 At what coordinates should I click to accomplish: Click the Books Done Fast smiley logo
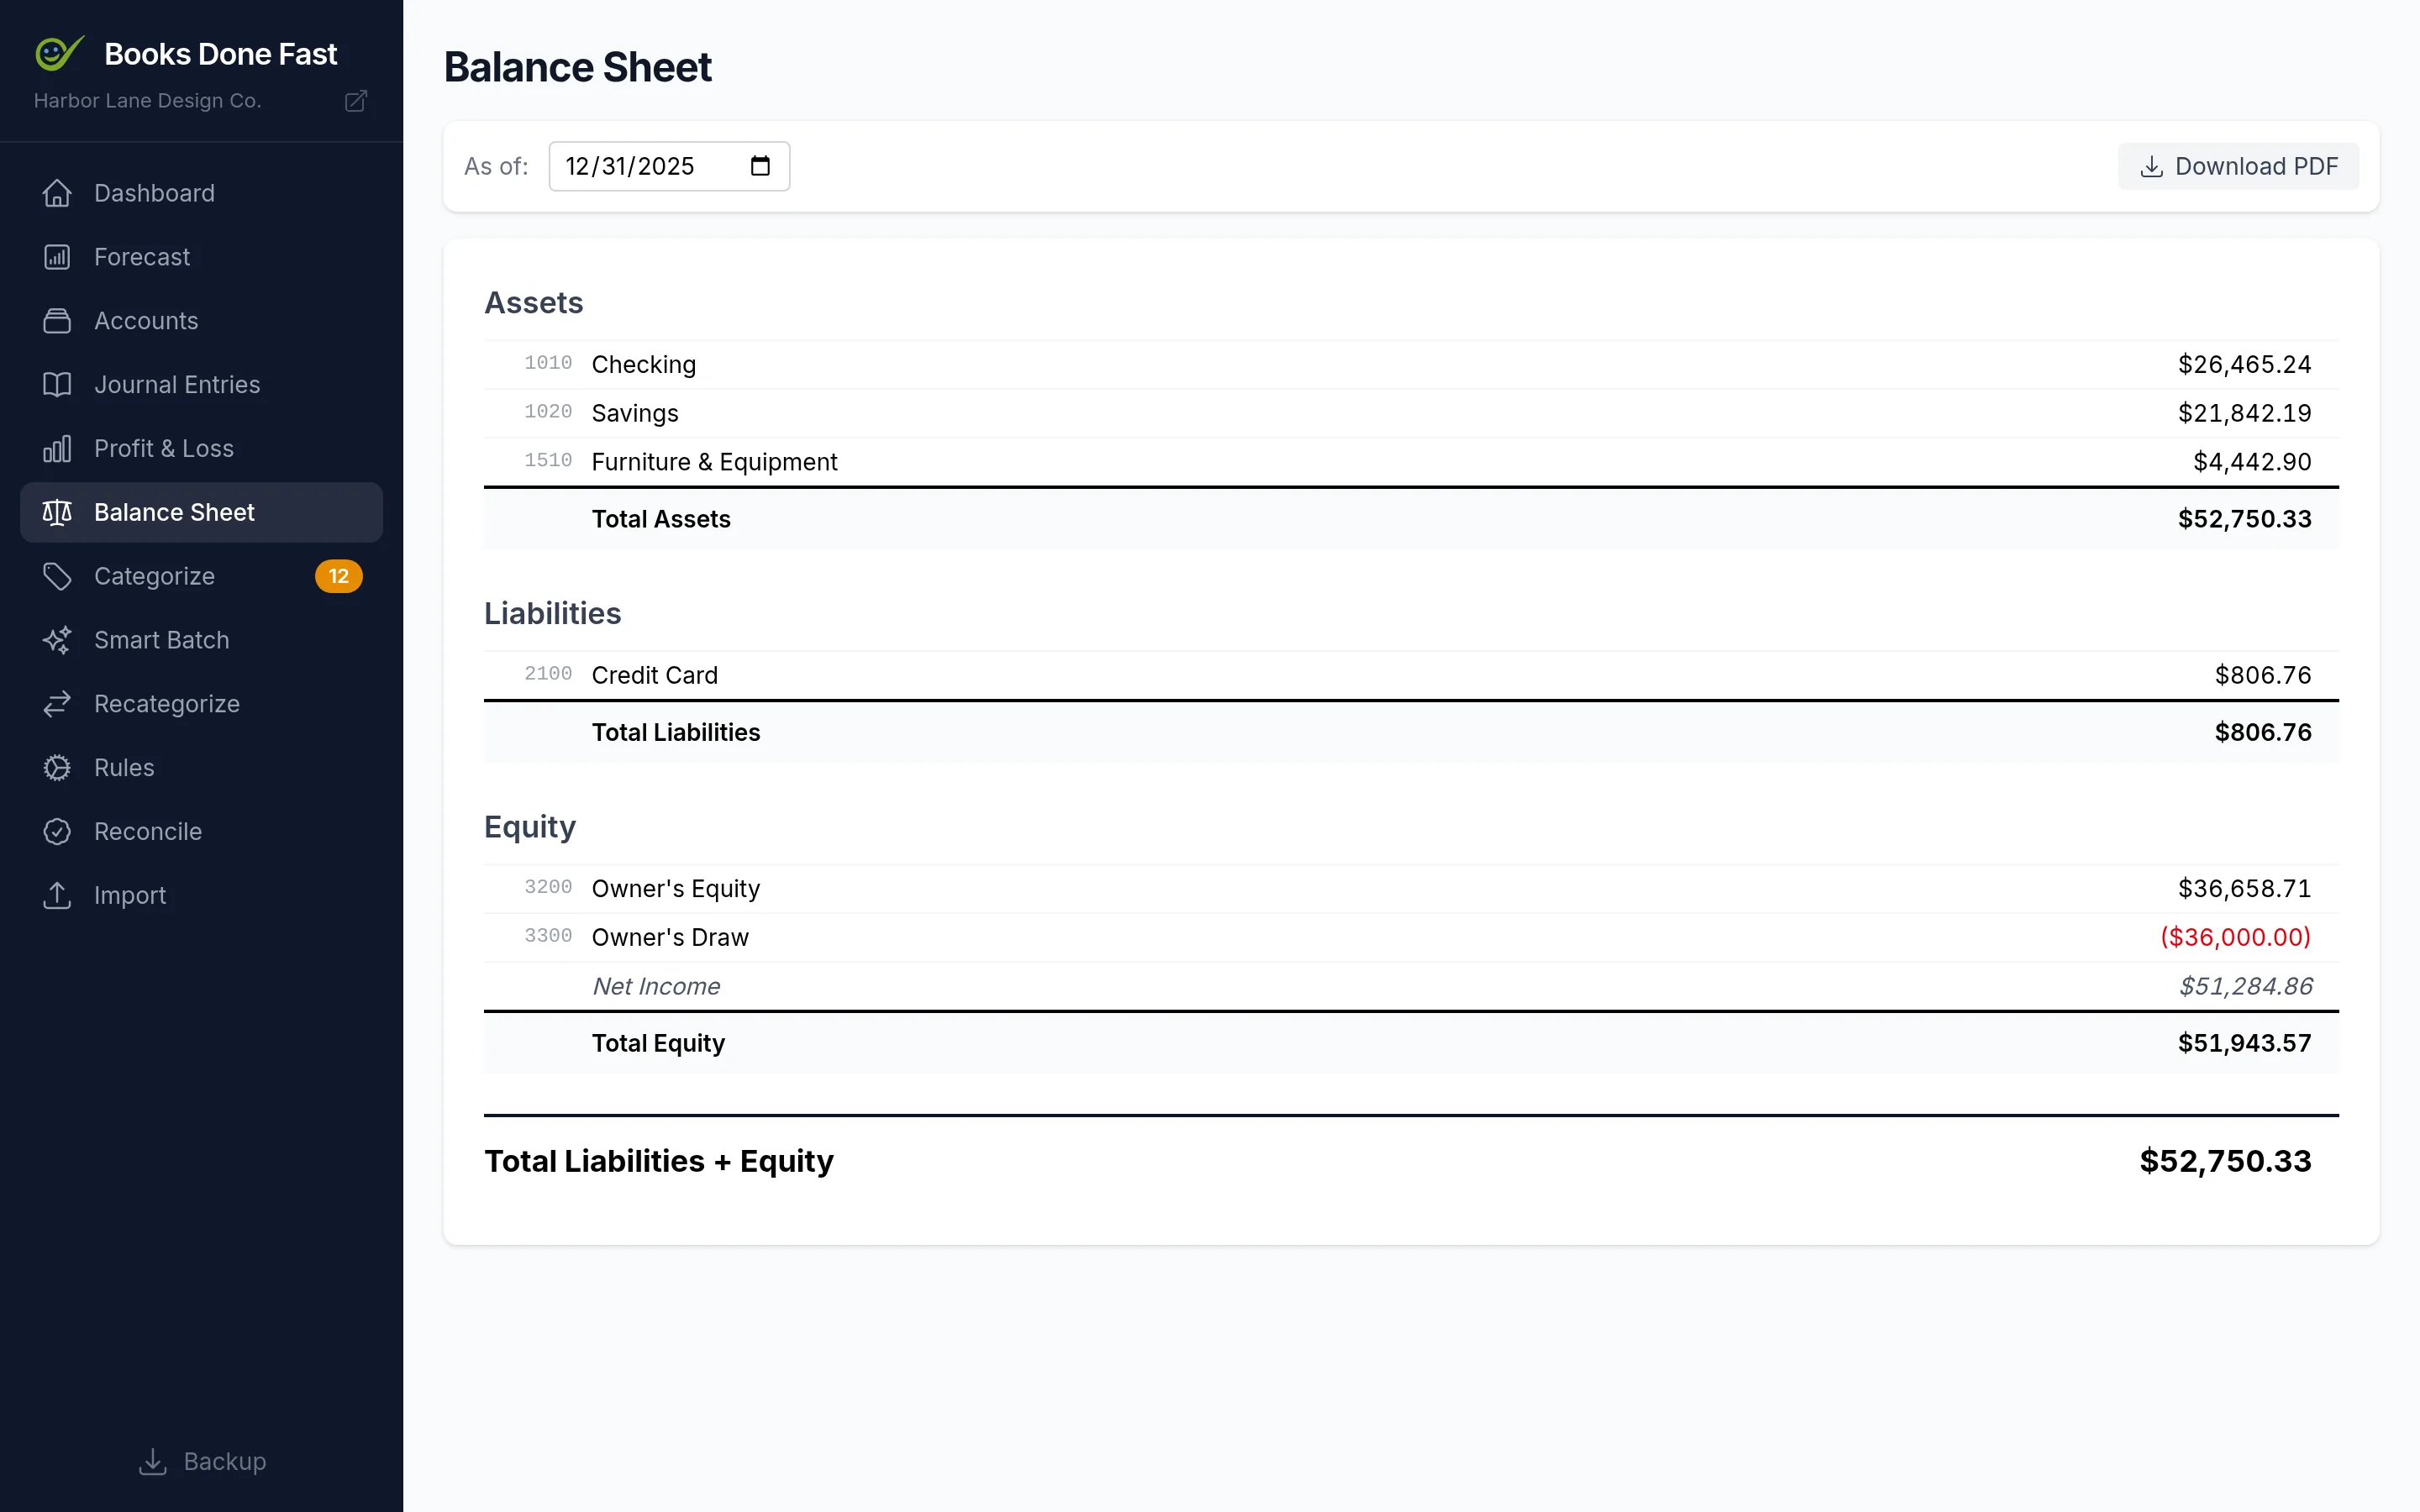coord(59,53)
